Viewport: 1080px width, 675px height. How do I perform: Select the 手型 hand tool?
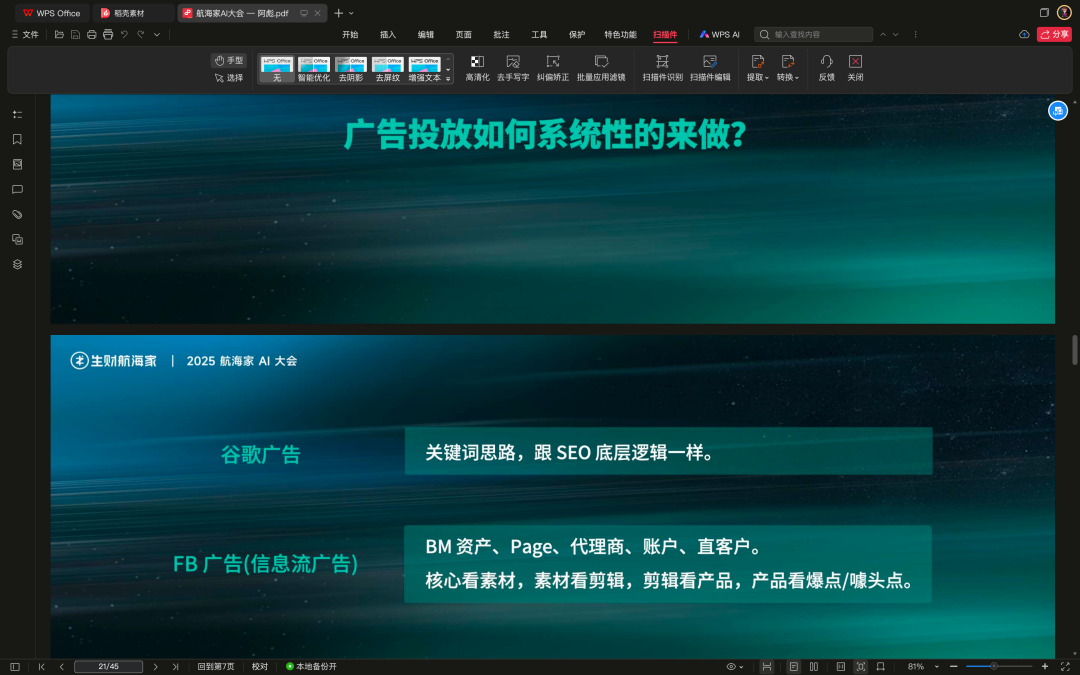[x=229, y=61]
